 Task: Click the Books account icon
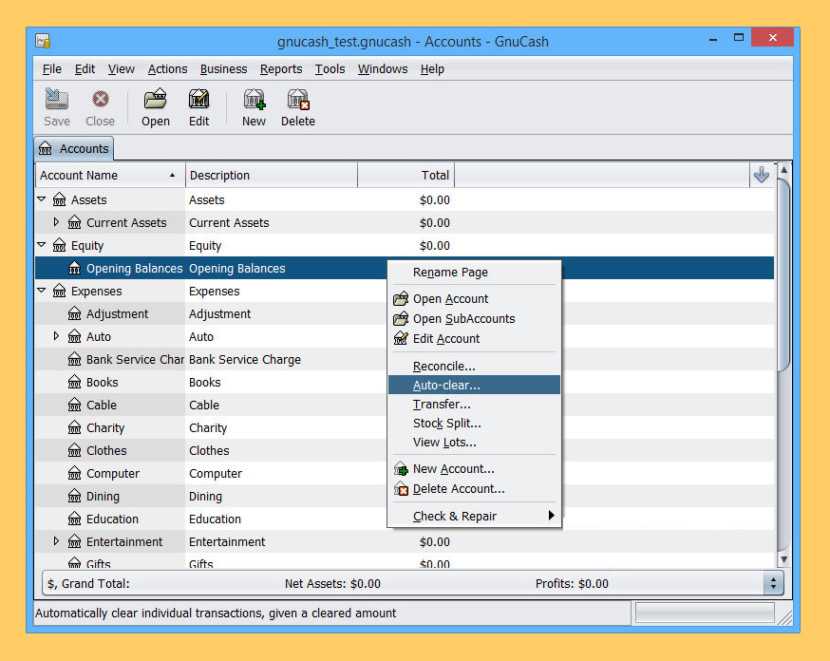pyautogui.click(x=75, y=383)
